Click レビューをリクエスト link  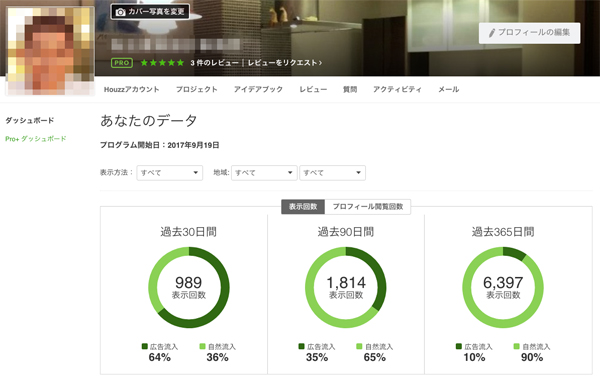(285, 63)
